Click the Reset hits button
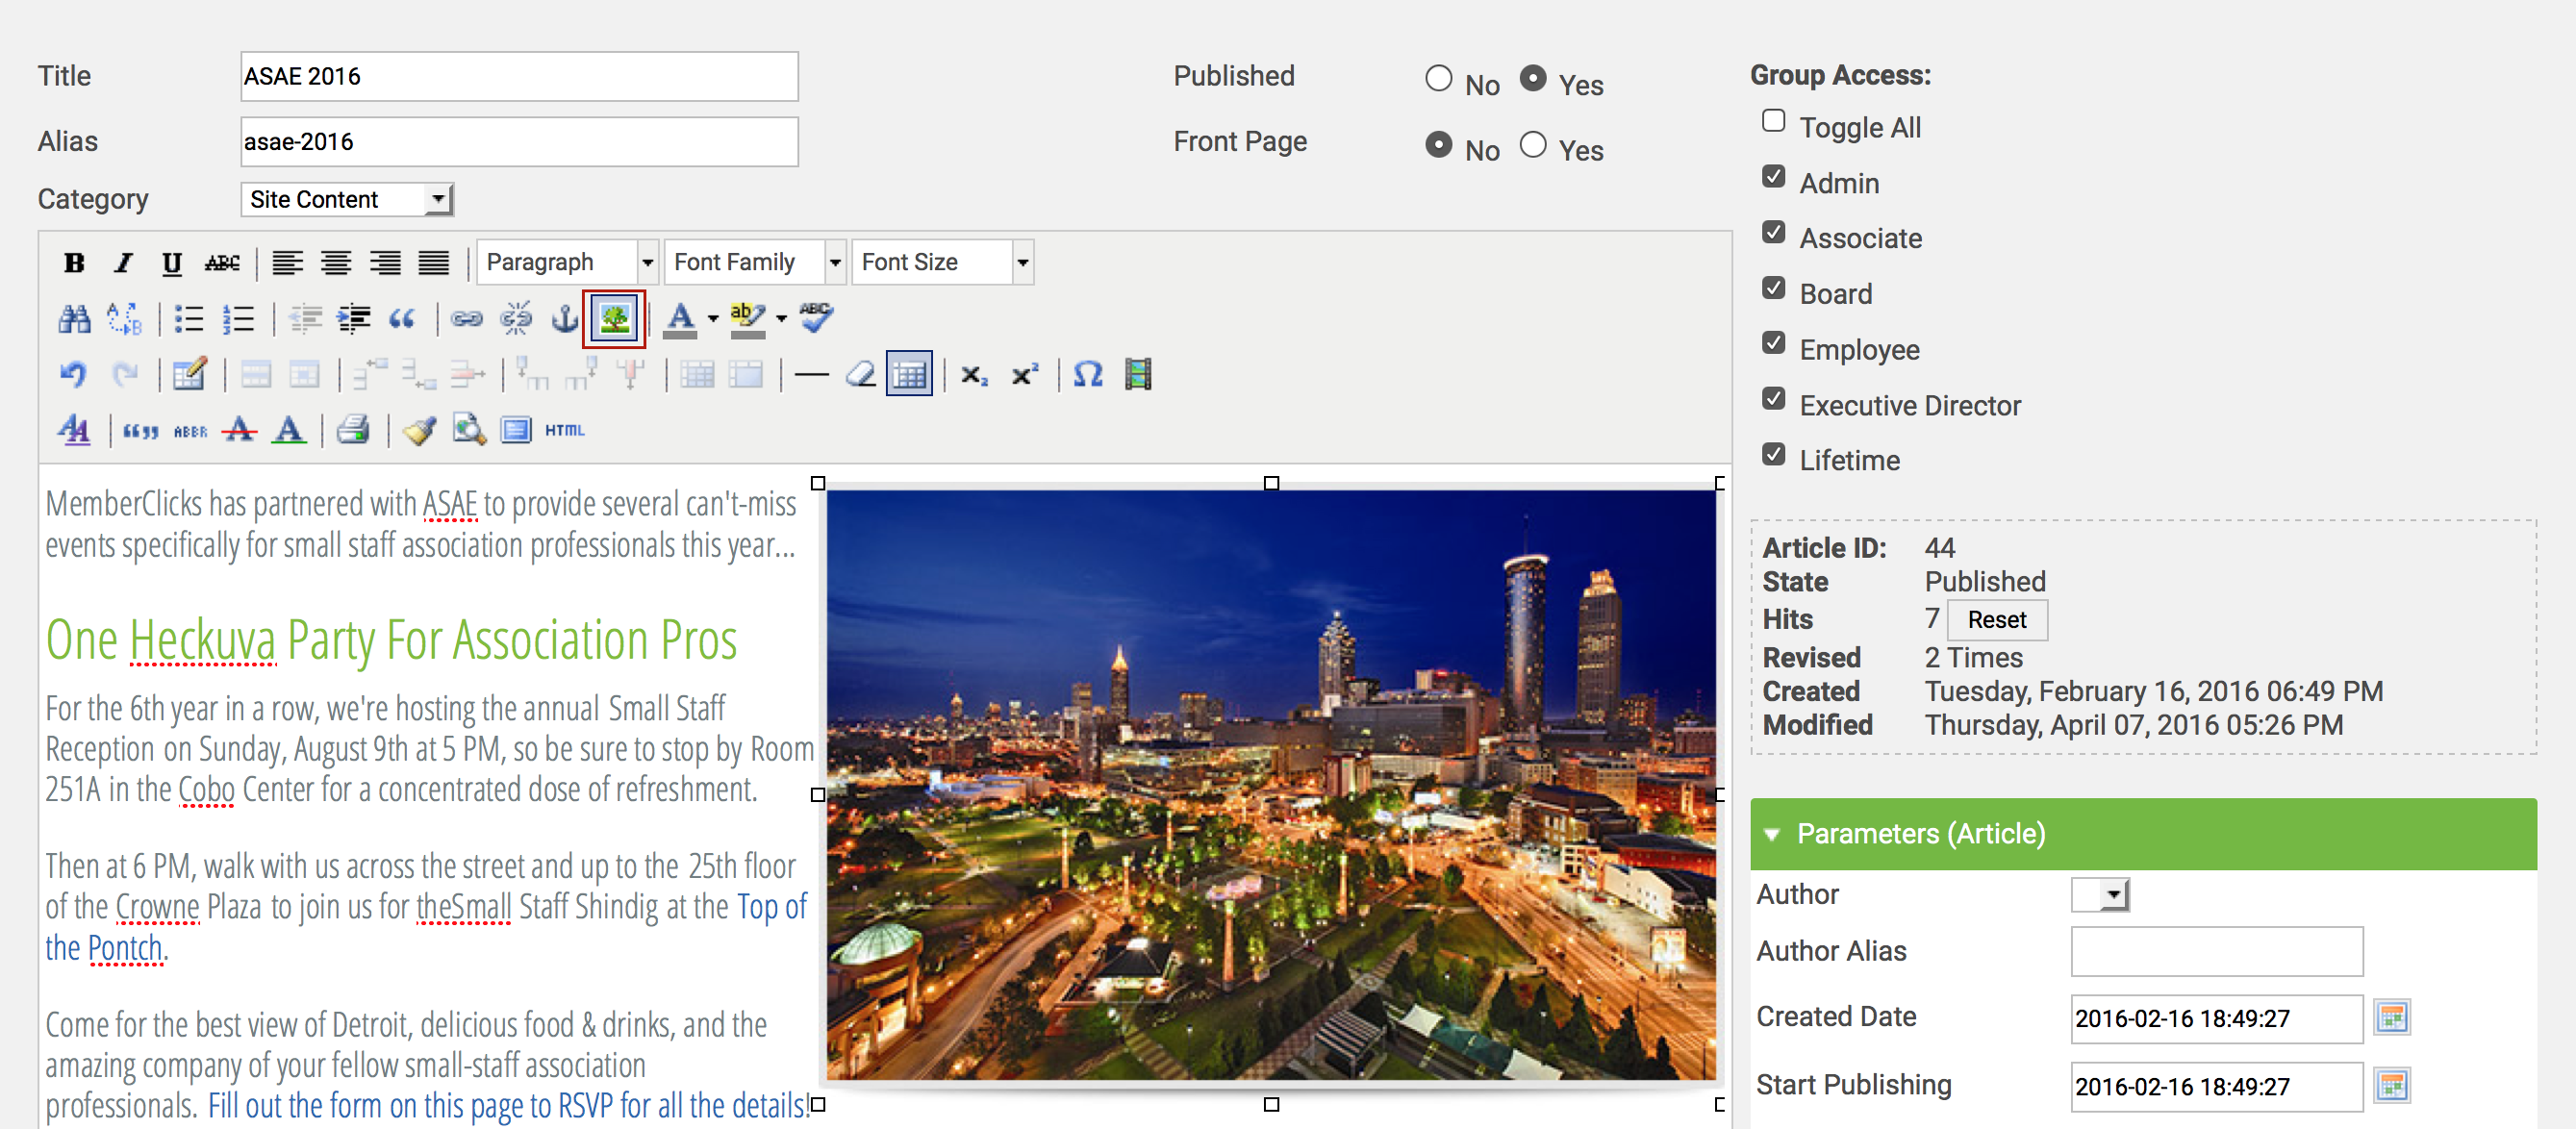The image size is (2576, 1129). [x=1996, y=620]
